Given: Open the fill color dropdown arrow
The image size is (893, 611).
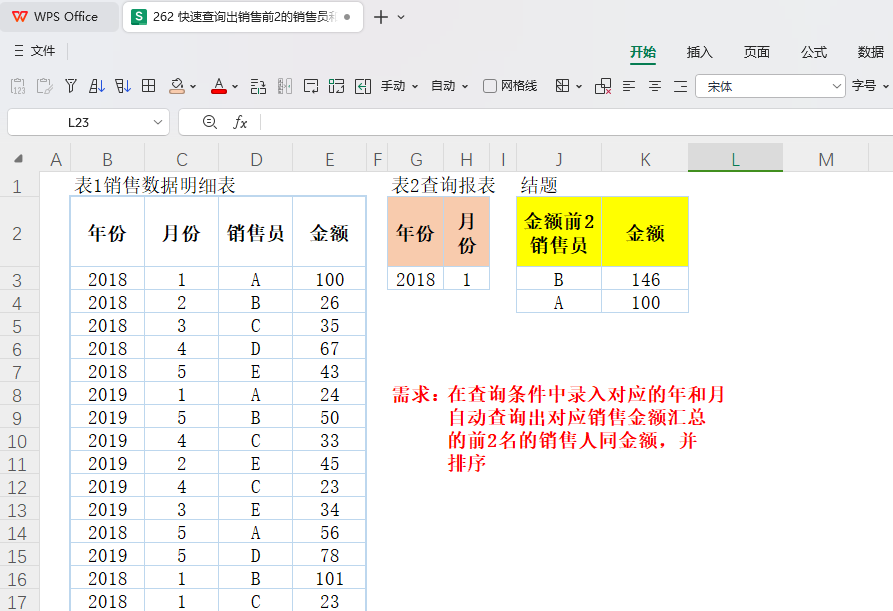Looking at the screenshot, I should click(x=193, y=87).
